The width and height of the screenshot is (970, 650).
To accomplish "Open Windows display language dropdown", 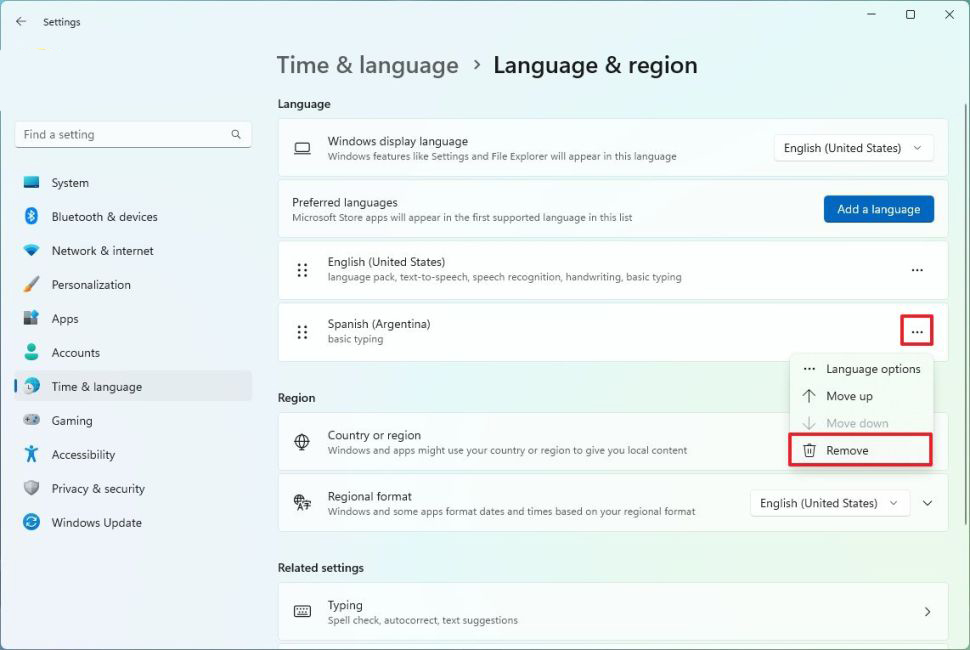I will pos(853,148).
